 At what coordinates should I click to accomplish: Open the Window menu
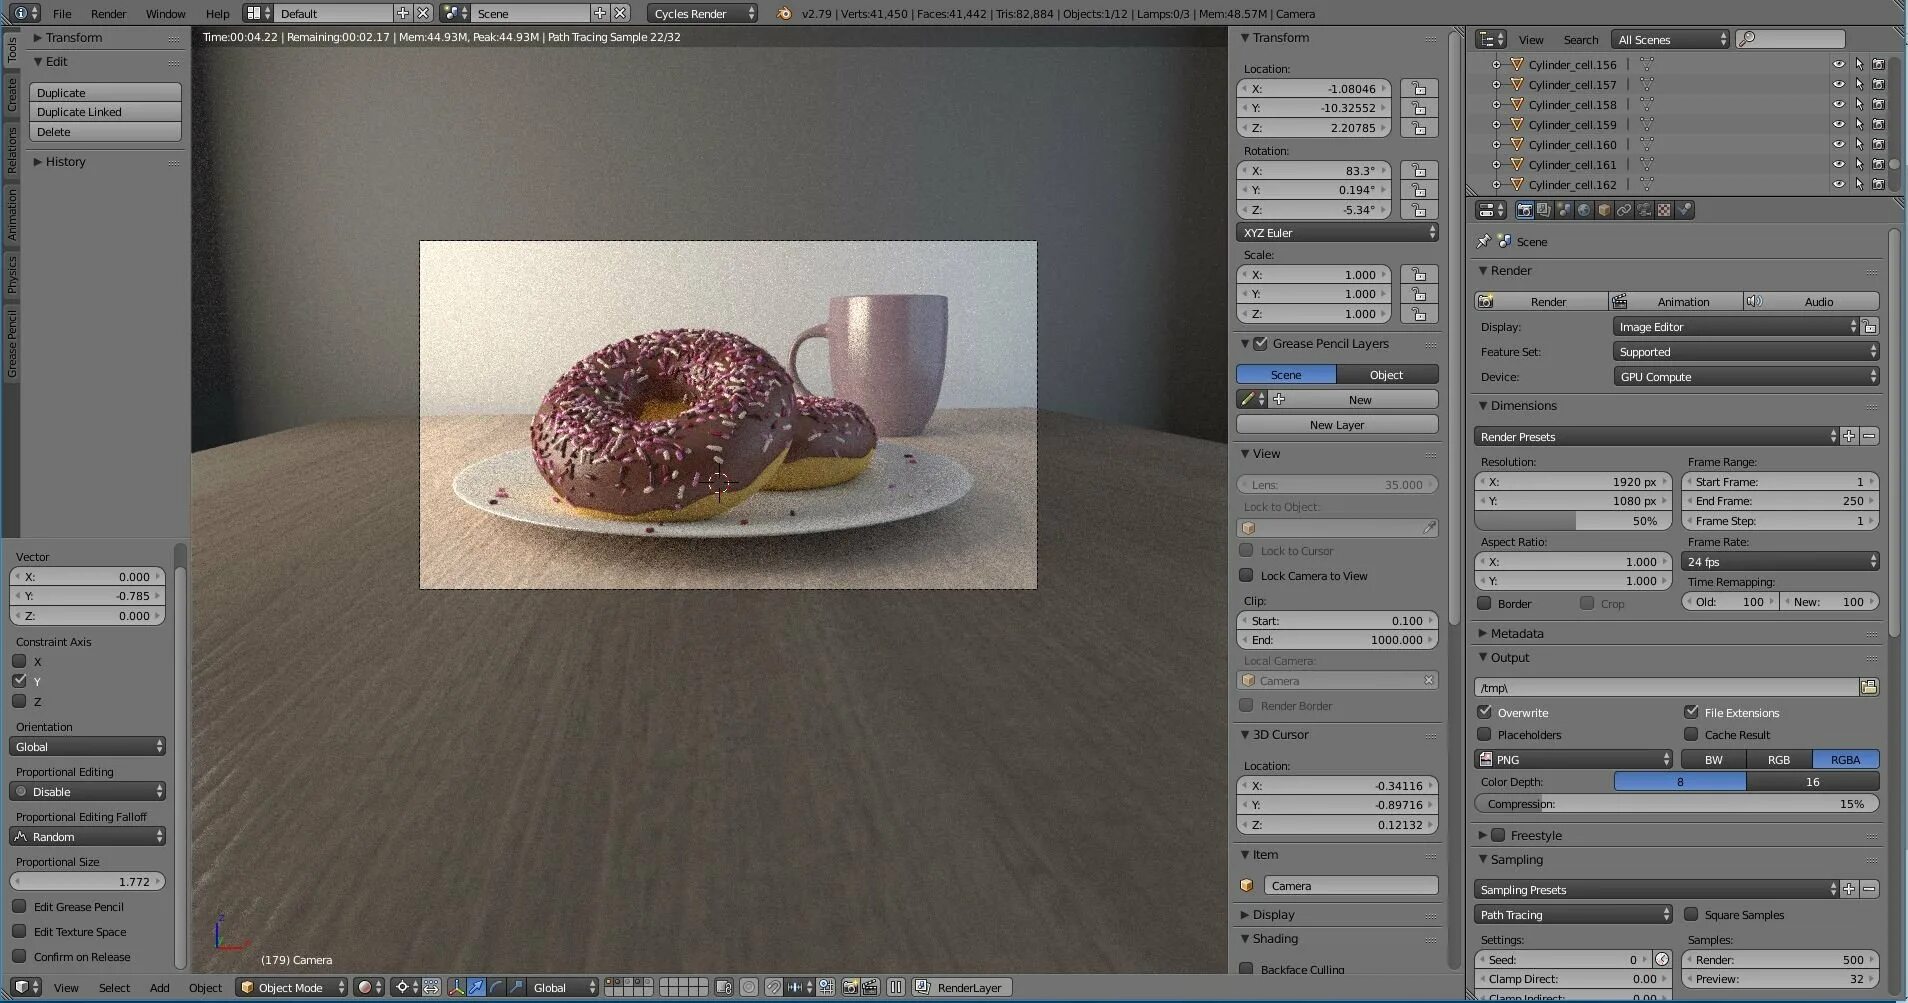click(x=165, y=13)
